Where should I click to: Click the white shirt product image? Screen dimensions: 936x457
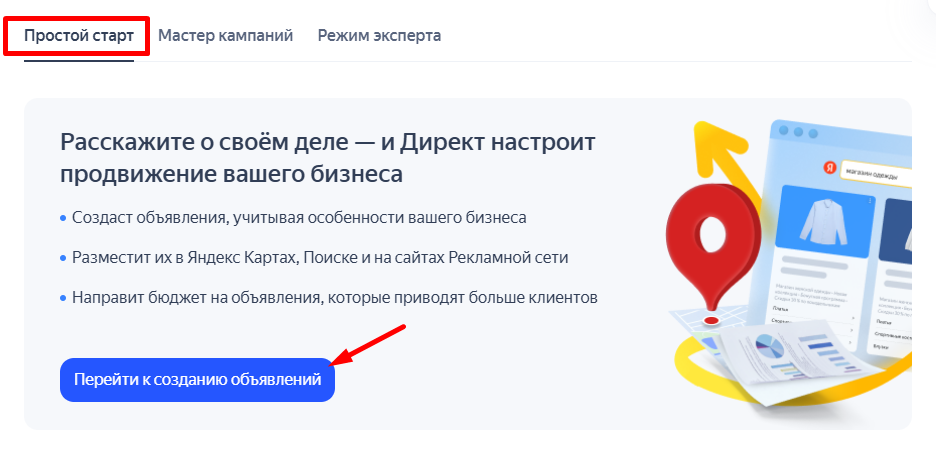[x=819, y=226]
